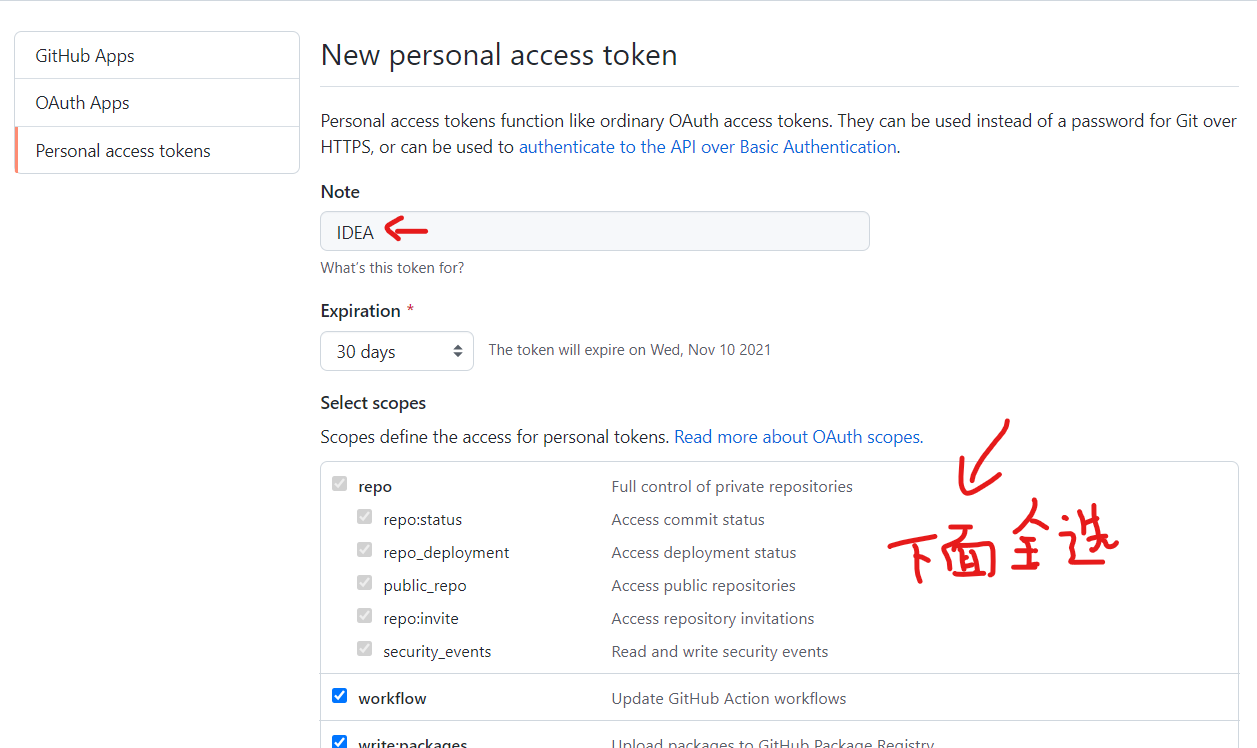Follow the authenticate to the API link
Viewport: 1257px width, 748px height.
(707, 147)
